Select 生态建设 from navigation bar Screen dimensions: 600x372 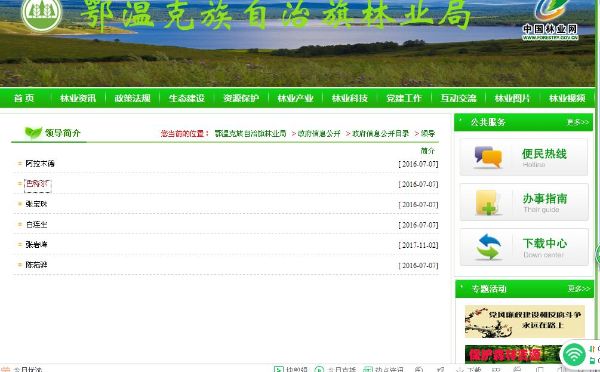pos(187,98)
